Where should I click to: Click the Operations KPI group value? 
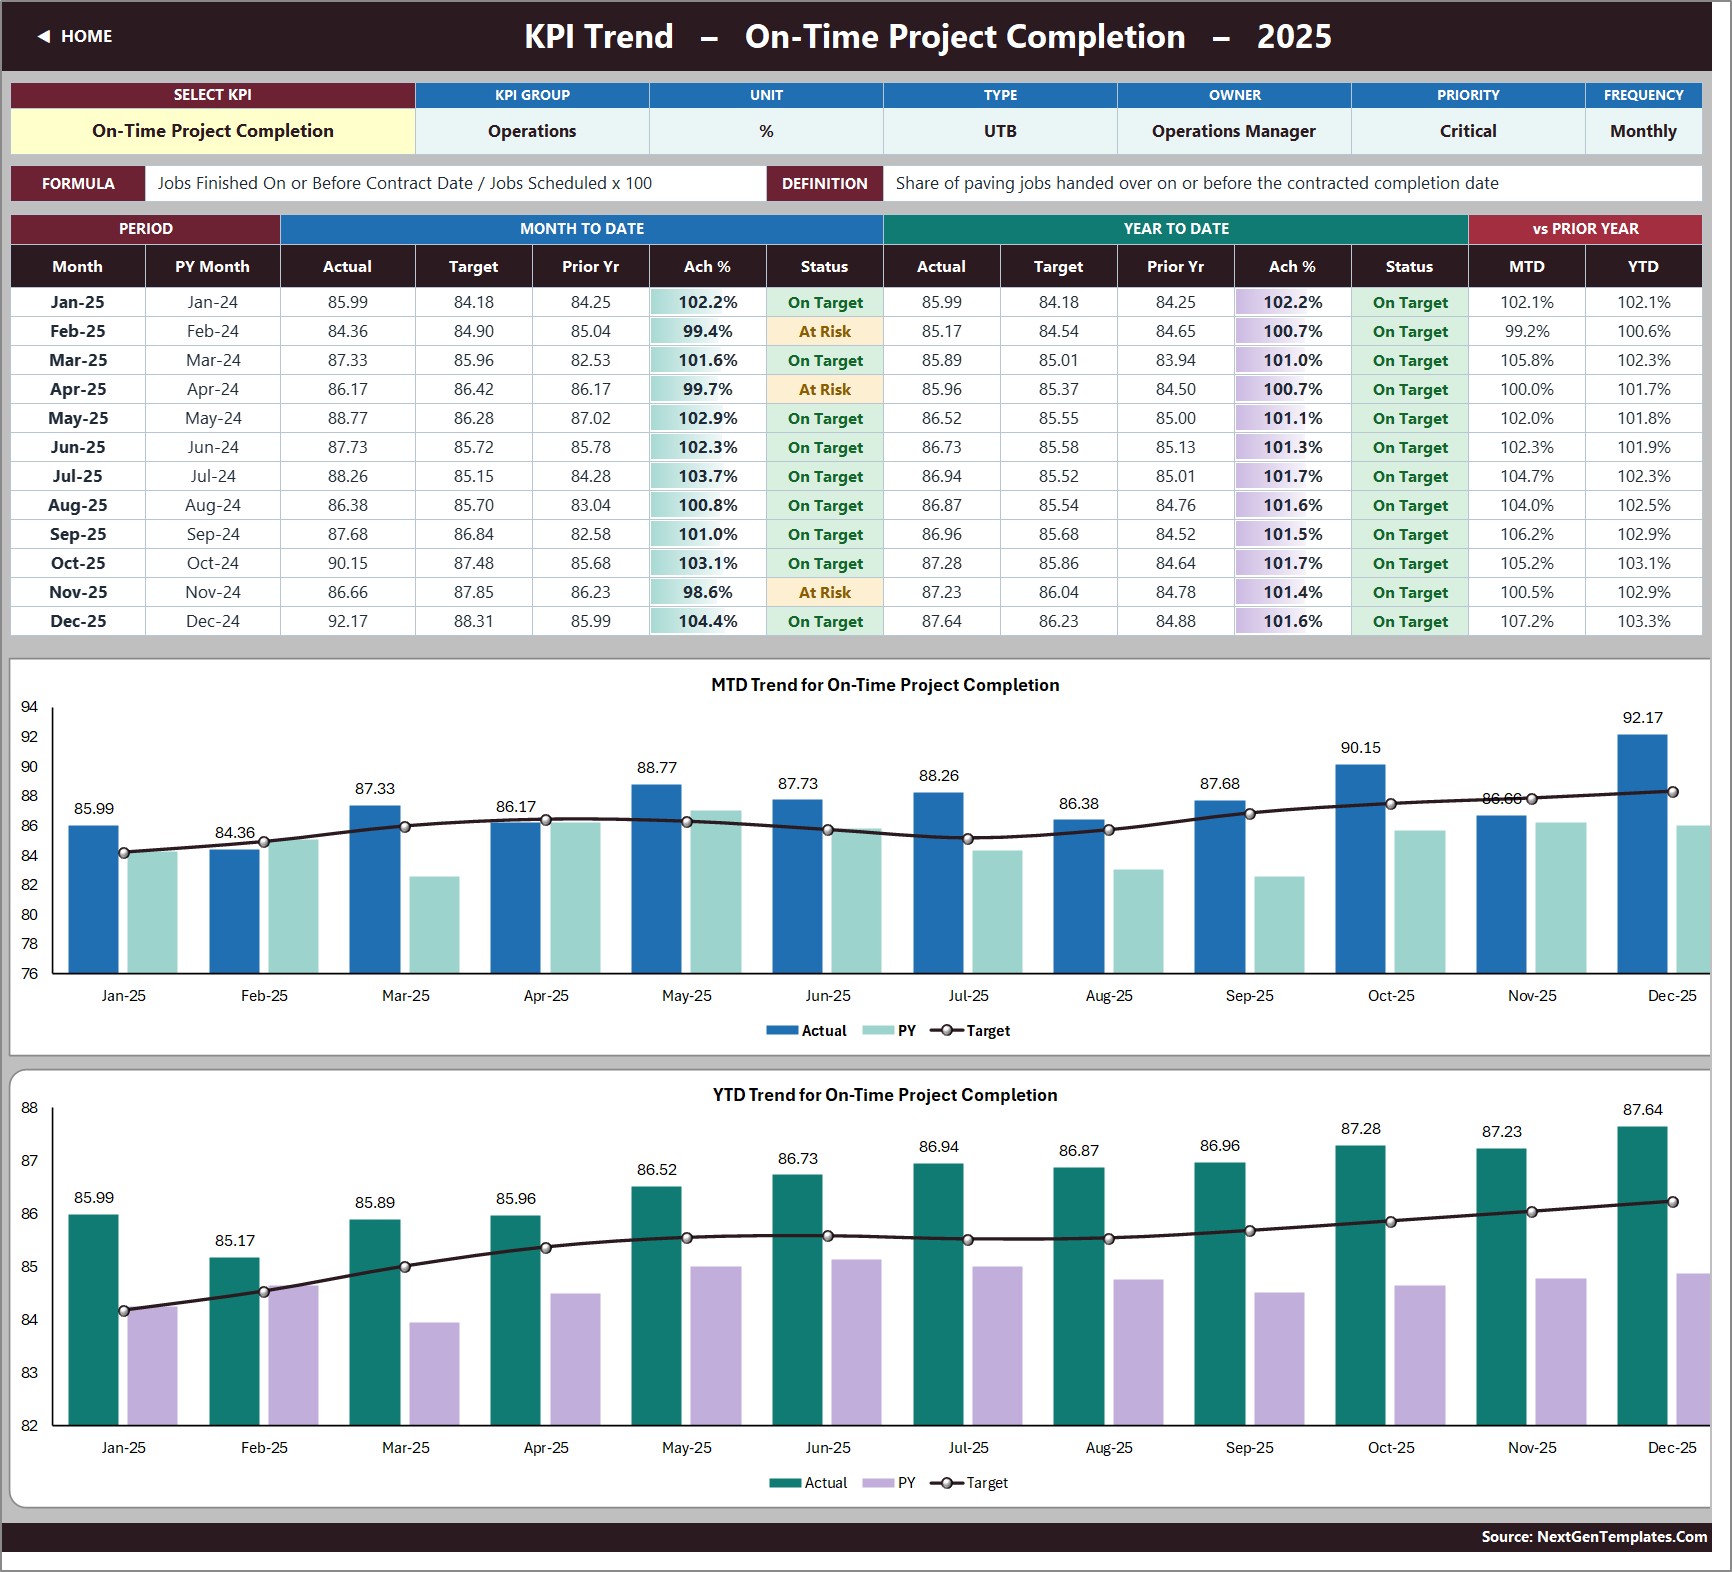(532, 131)
